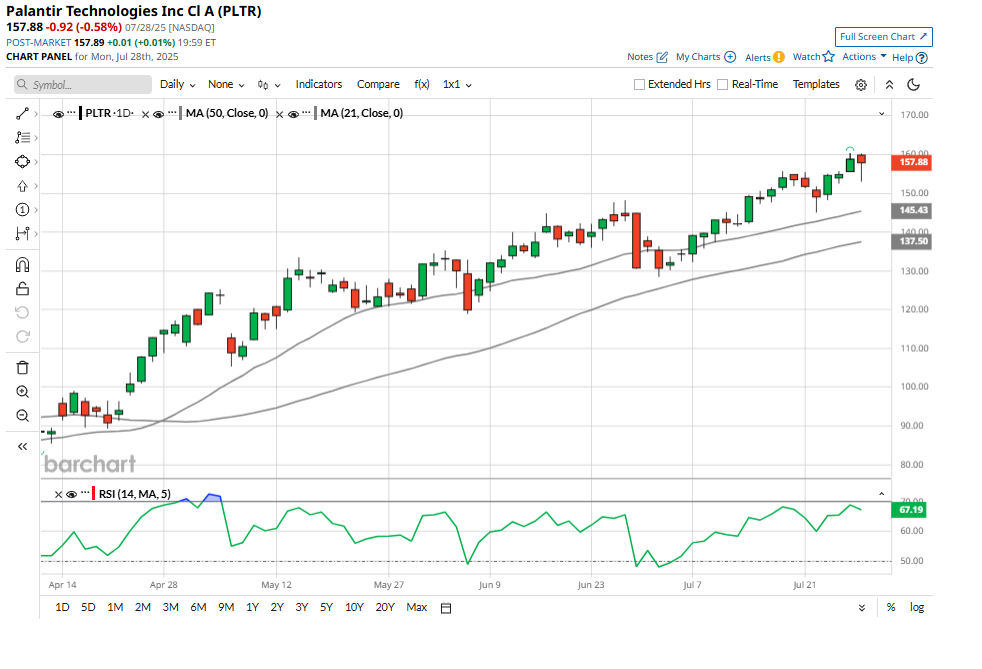This screenshot has width=982, height=669.
Task: Choose the shapes drawing tool
Action: pos(22,162)
